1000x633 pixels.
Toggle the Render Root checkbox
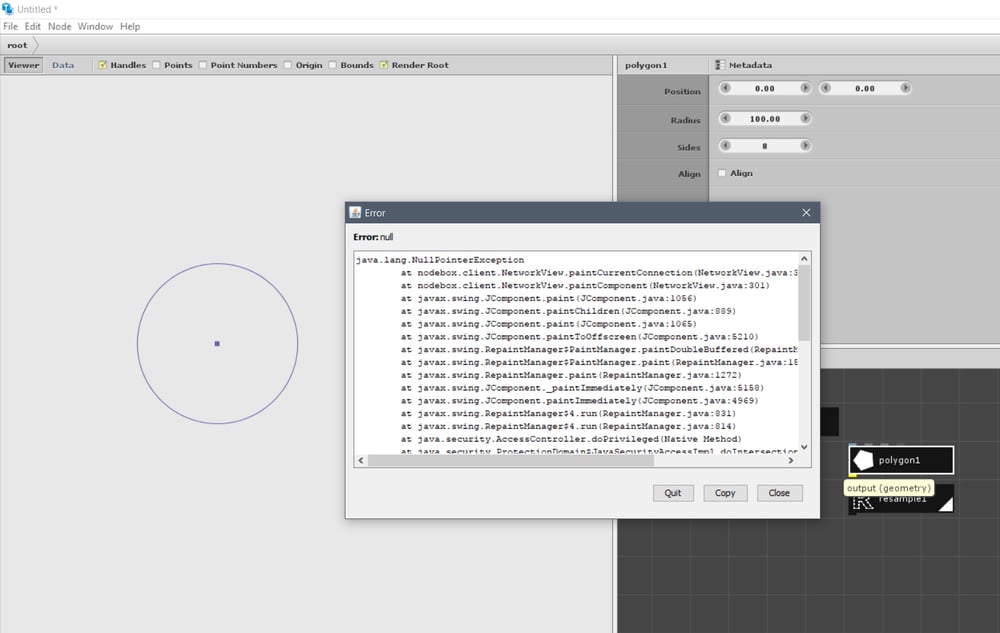[x=384, y=65]
